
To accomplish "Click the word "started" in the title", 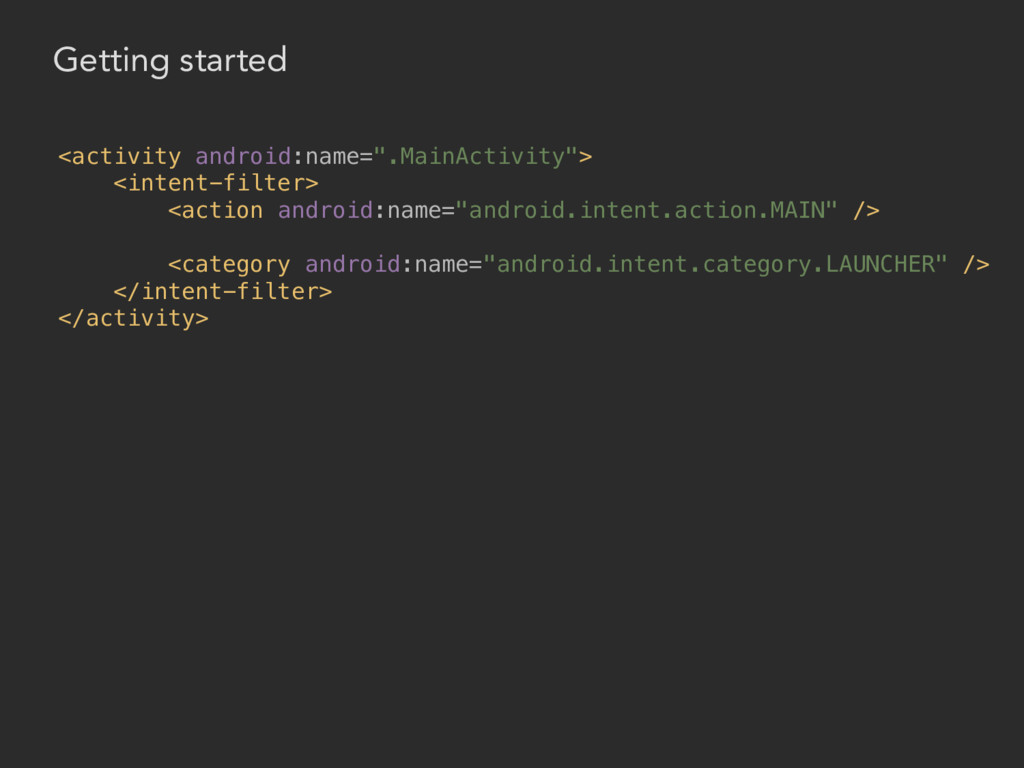I will [x=233, y=60].
